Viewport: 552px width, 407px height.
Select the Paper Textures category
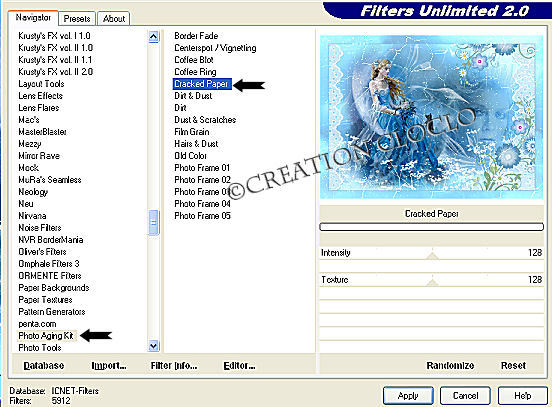[45, 300]
